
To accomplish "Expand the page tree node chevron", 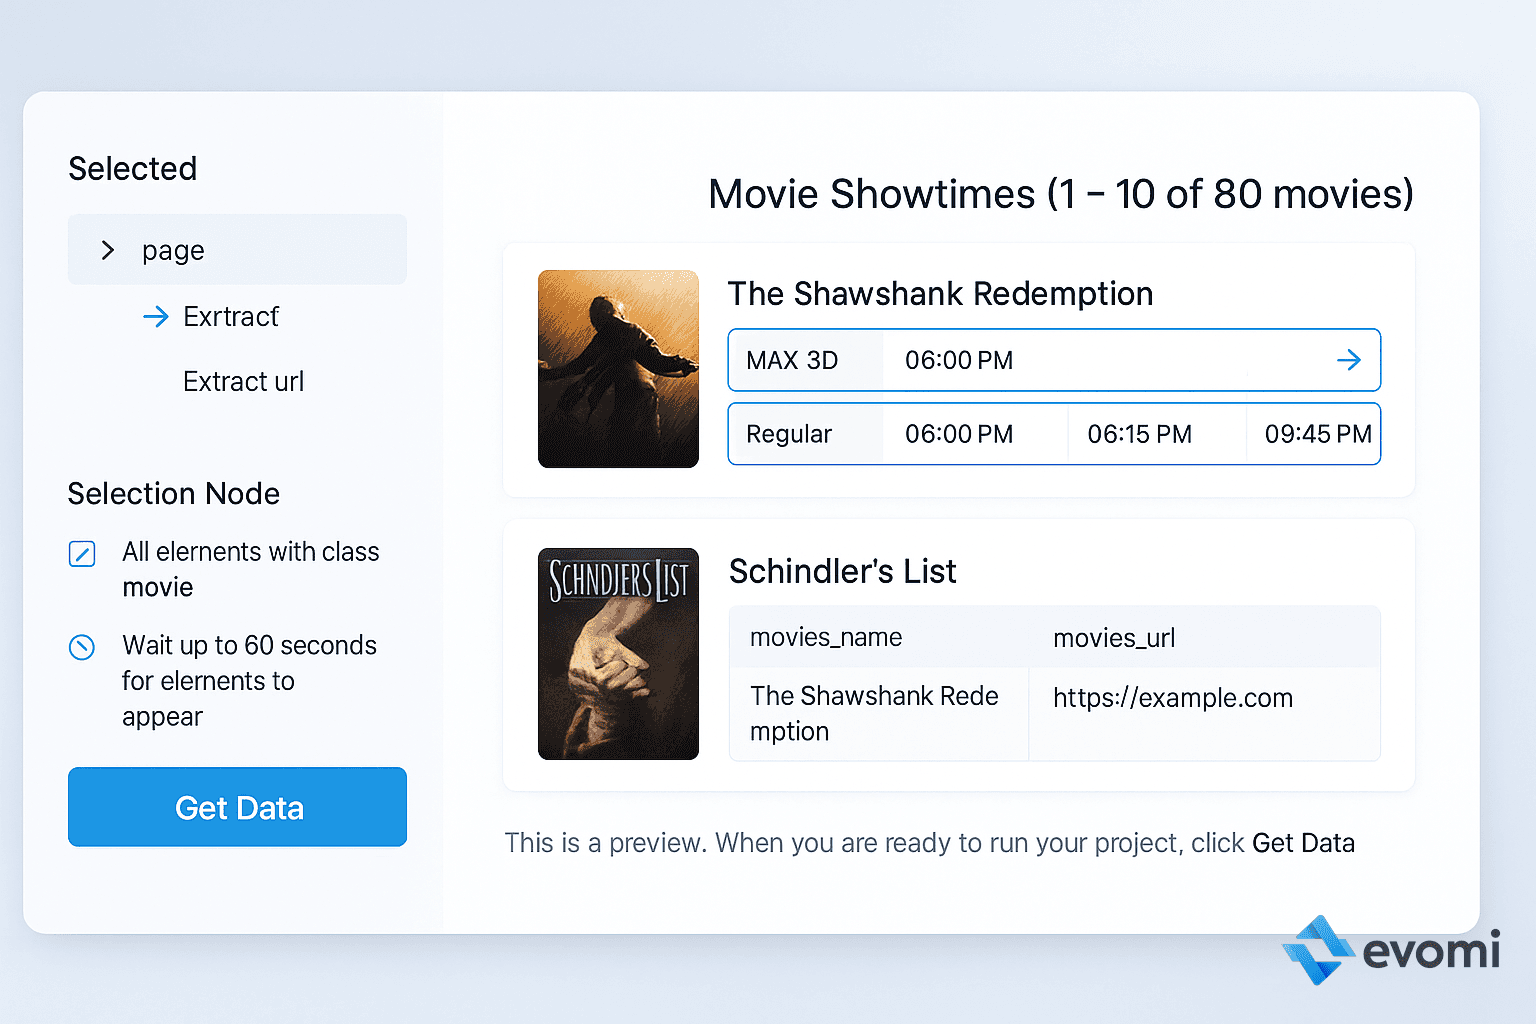I will tap(108, 250).
